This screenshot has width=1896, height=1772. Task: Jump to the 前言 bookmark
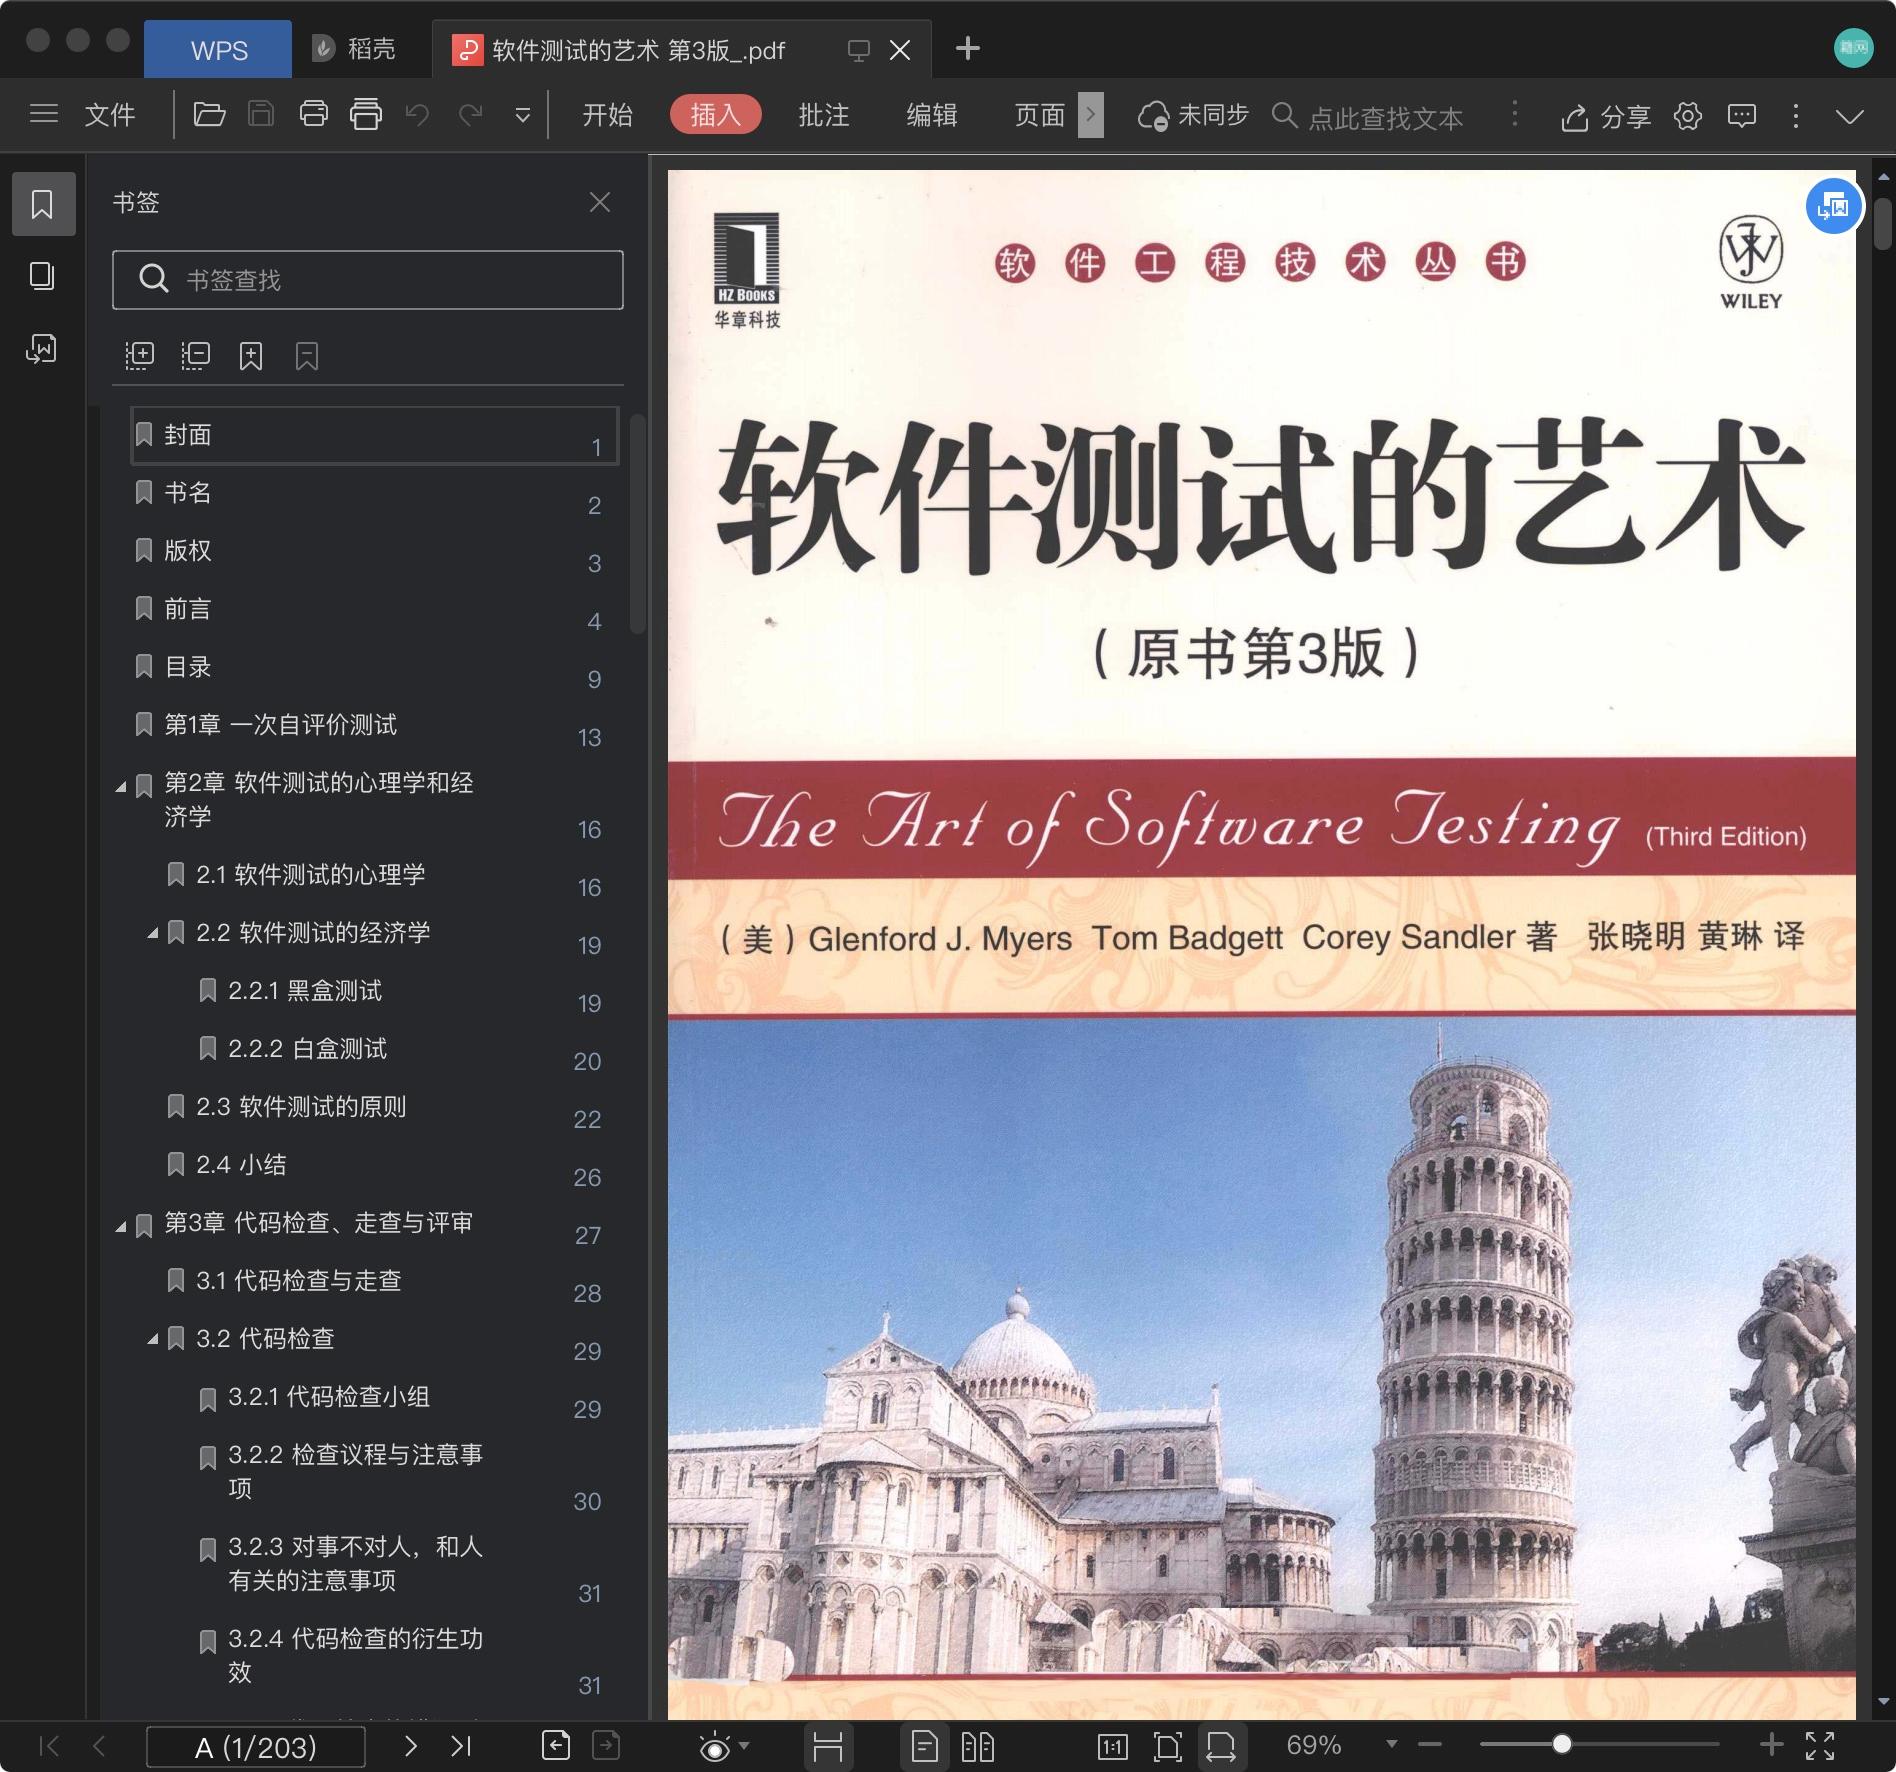pos(375,609)
